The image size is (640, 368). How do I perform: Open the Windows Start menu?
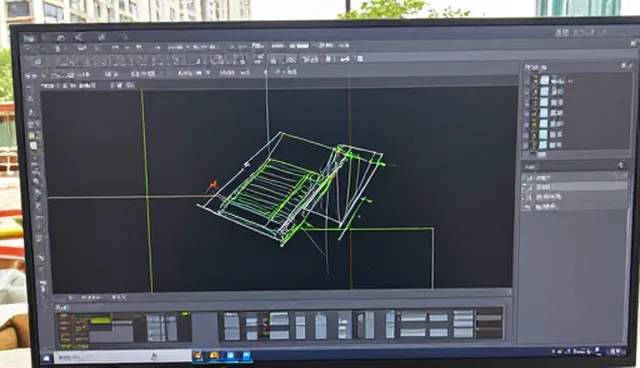[x=47, y=359]
